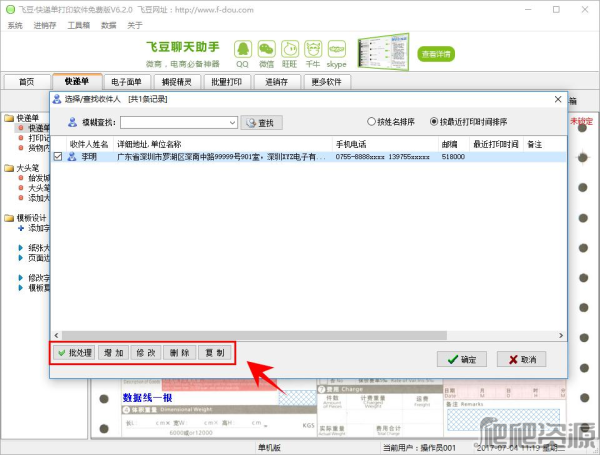Click the 未锁定 red label
The image size is (600, 455).
tap(581, 121)
